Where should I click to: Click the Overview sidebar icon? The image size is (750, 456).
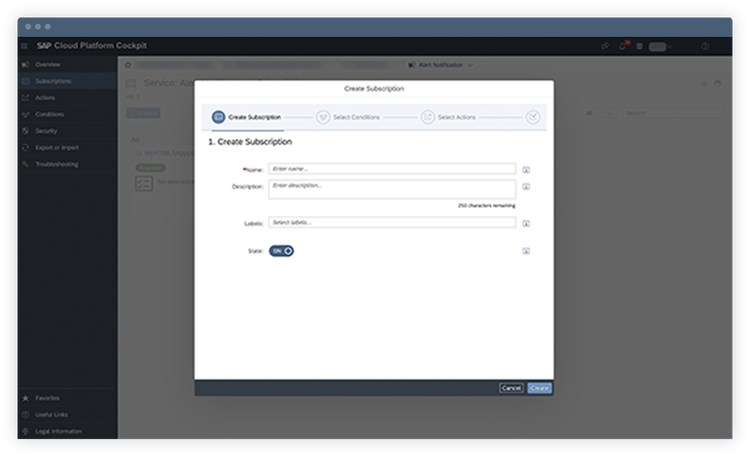tap(26, 65)
